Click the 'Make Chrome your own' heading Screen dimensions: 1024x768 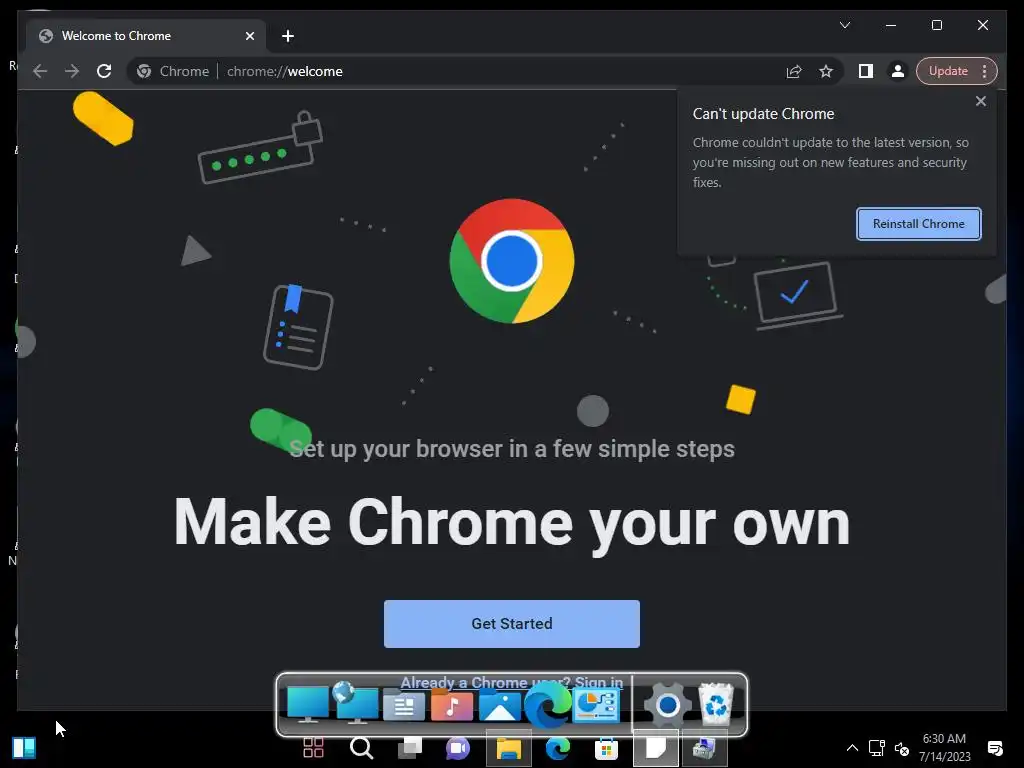(x=512, y=524)
